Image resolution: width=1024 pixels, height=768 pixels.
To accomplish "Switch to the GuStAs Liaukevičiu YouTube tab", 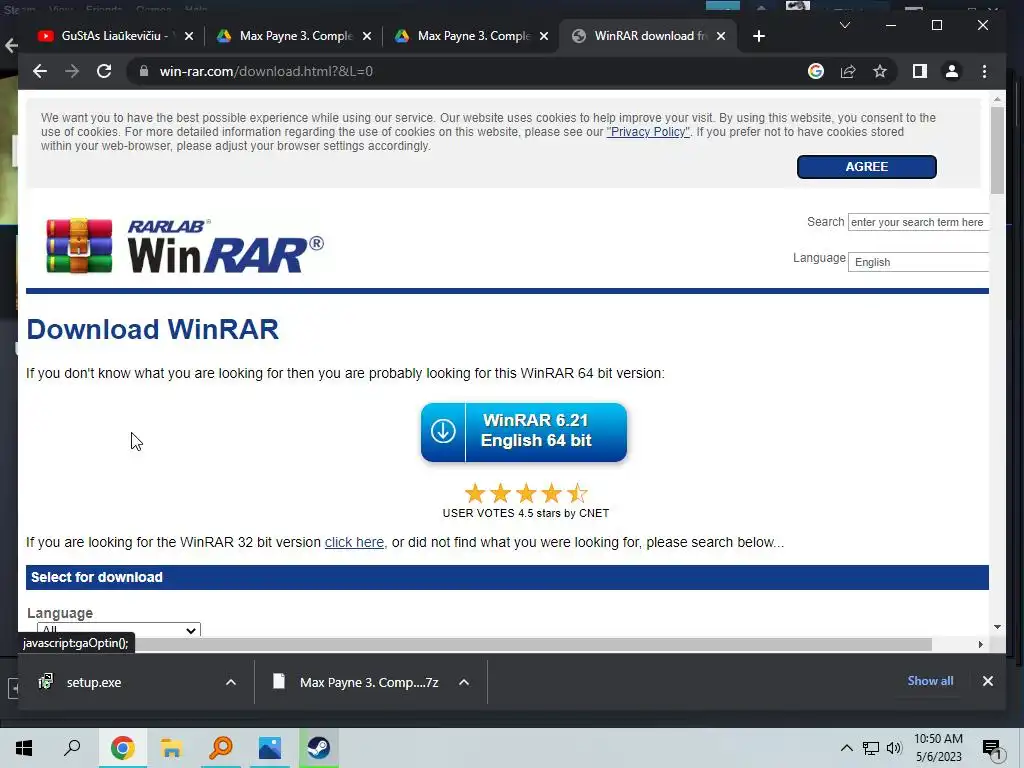I will click(114, 36).
